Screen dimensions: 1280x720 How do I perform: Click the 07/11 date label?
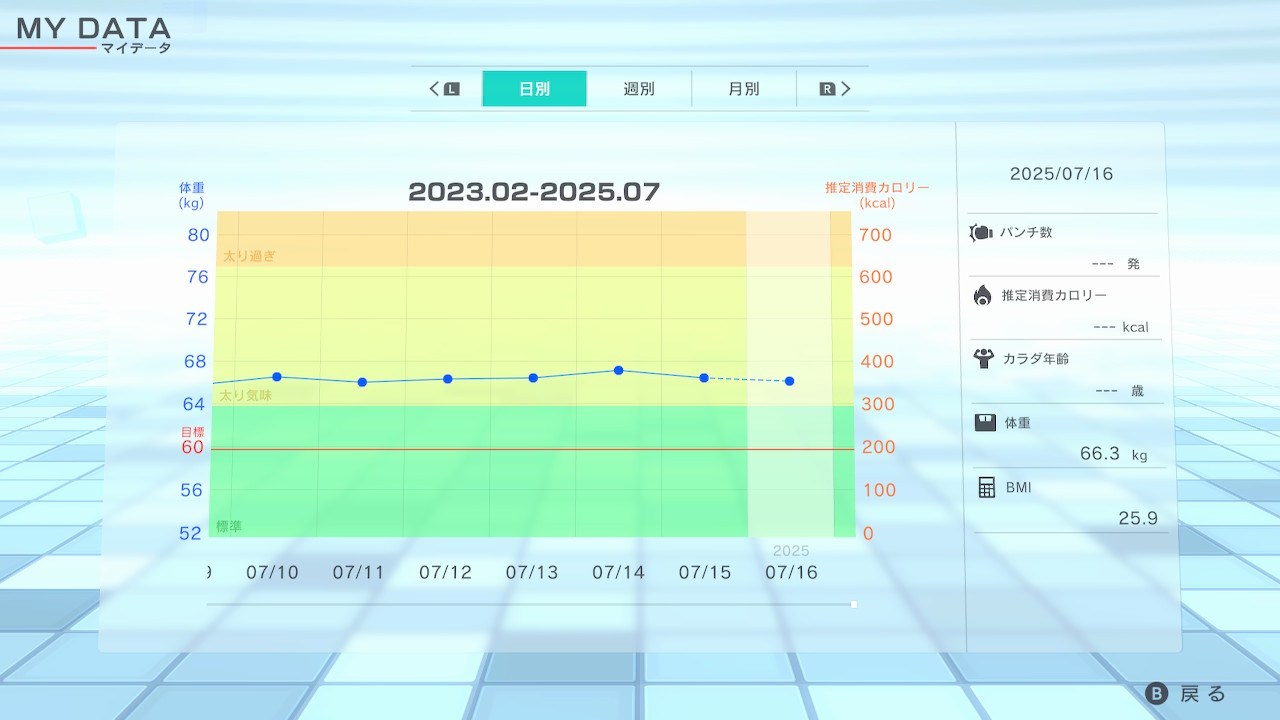point(359,573)
